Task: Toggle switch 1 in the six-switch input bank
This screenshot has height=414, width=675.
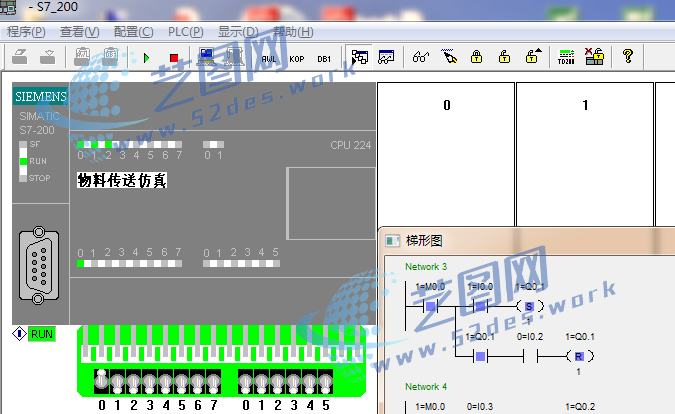Action: point(261,381)
